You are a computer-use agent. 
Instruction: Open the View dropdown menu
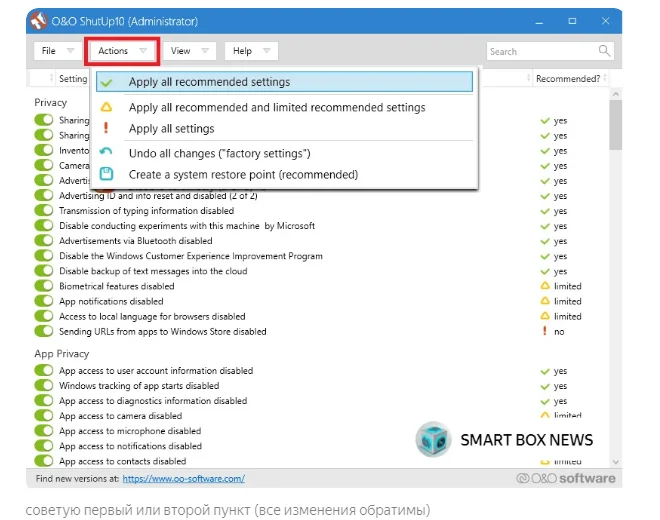(x=189, y=51)
